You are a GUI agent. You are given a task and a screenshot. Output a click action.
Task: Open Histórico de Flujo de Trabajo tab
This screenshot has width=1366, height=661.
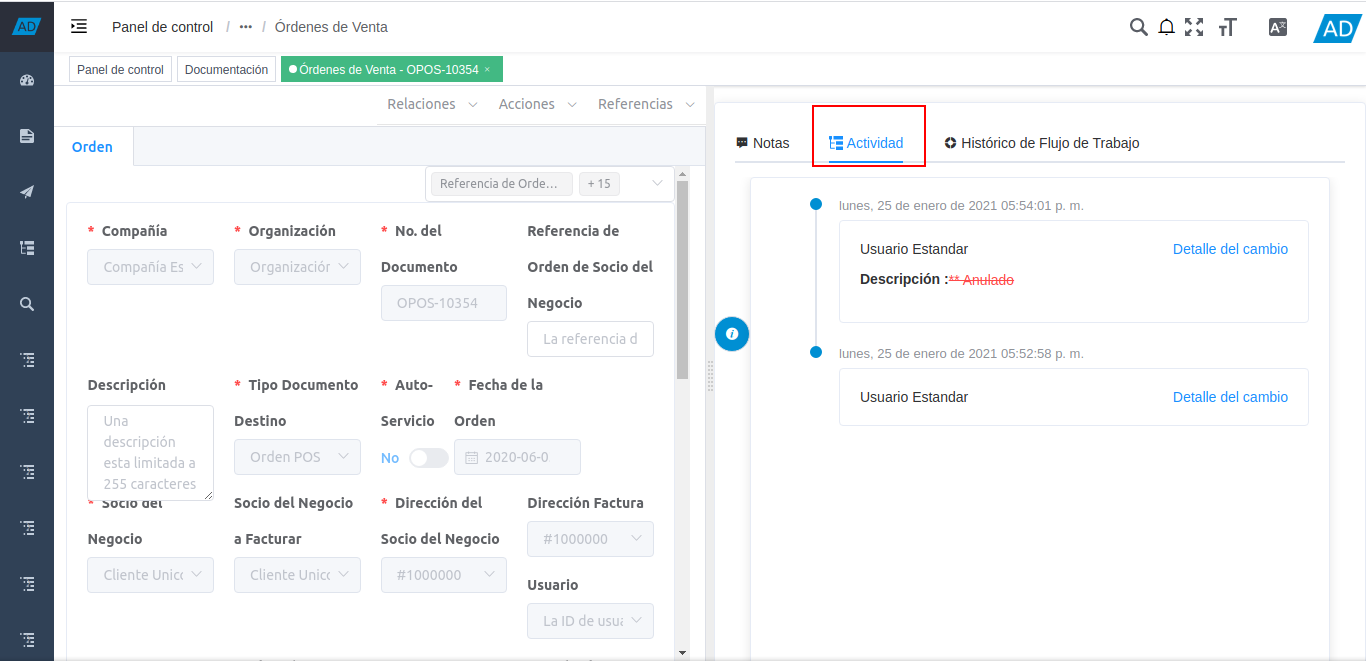click(1042, 143)
